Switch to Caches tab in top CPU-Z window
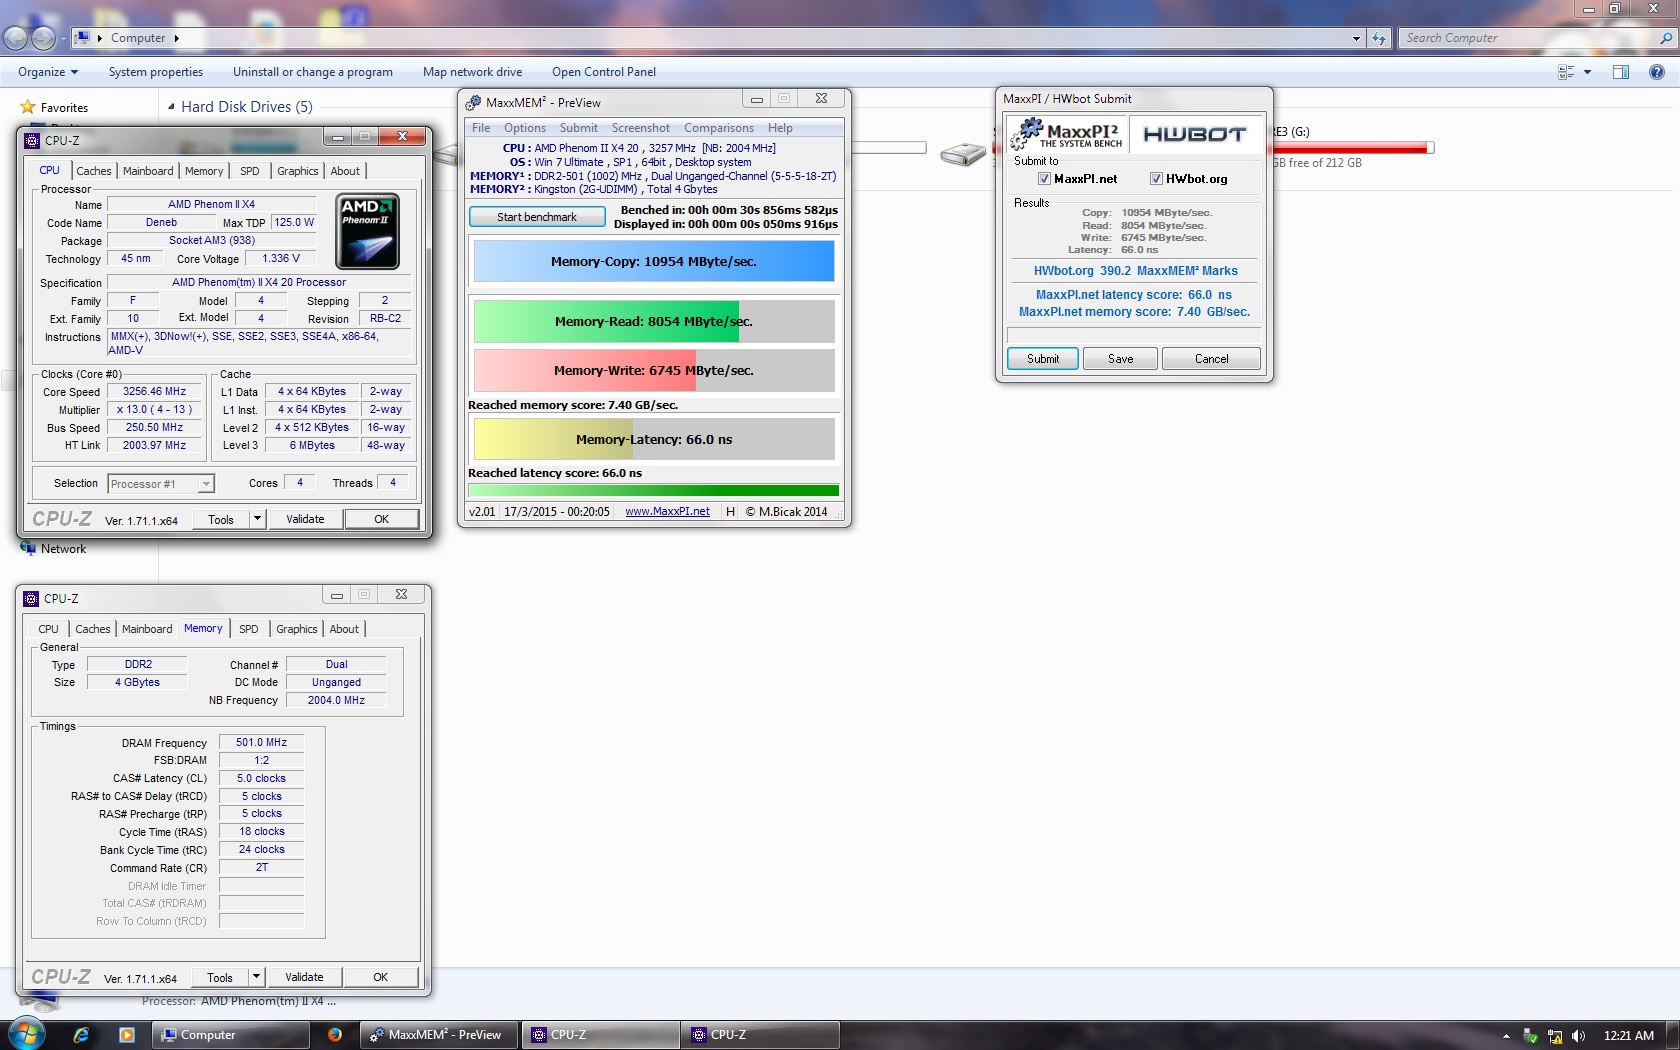This screenshot has height=1050, width=1680. [x=94, y=171]
